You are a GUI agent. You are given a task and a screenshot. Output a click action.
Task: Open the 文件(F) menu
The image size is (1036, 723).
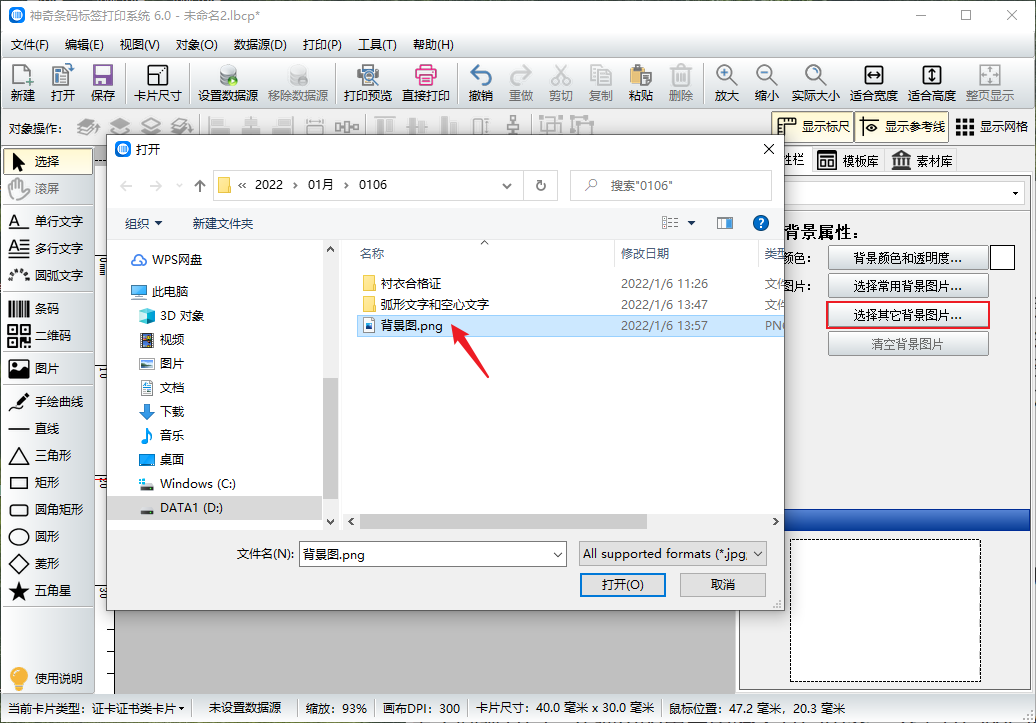click(30, 45)
